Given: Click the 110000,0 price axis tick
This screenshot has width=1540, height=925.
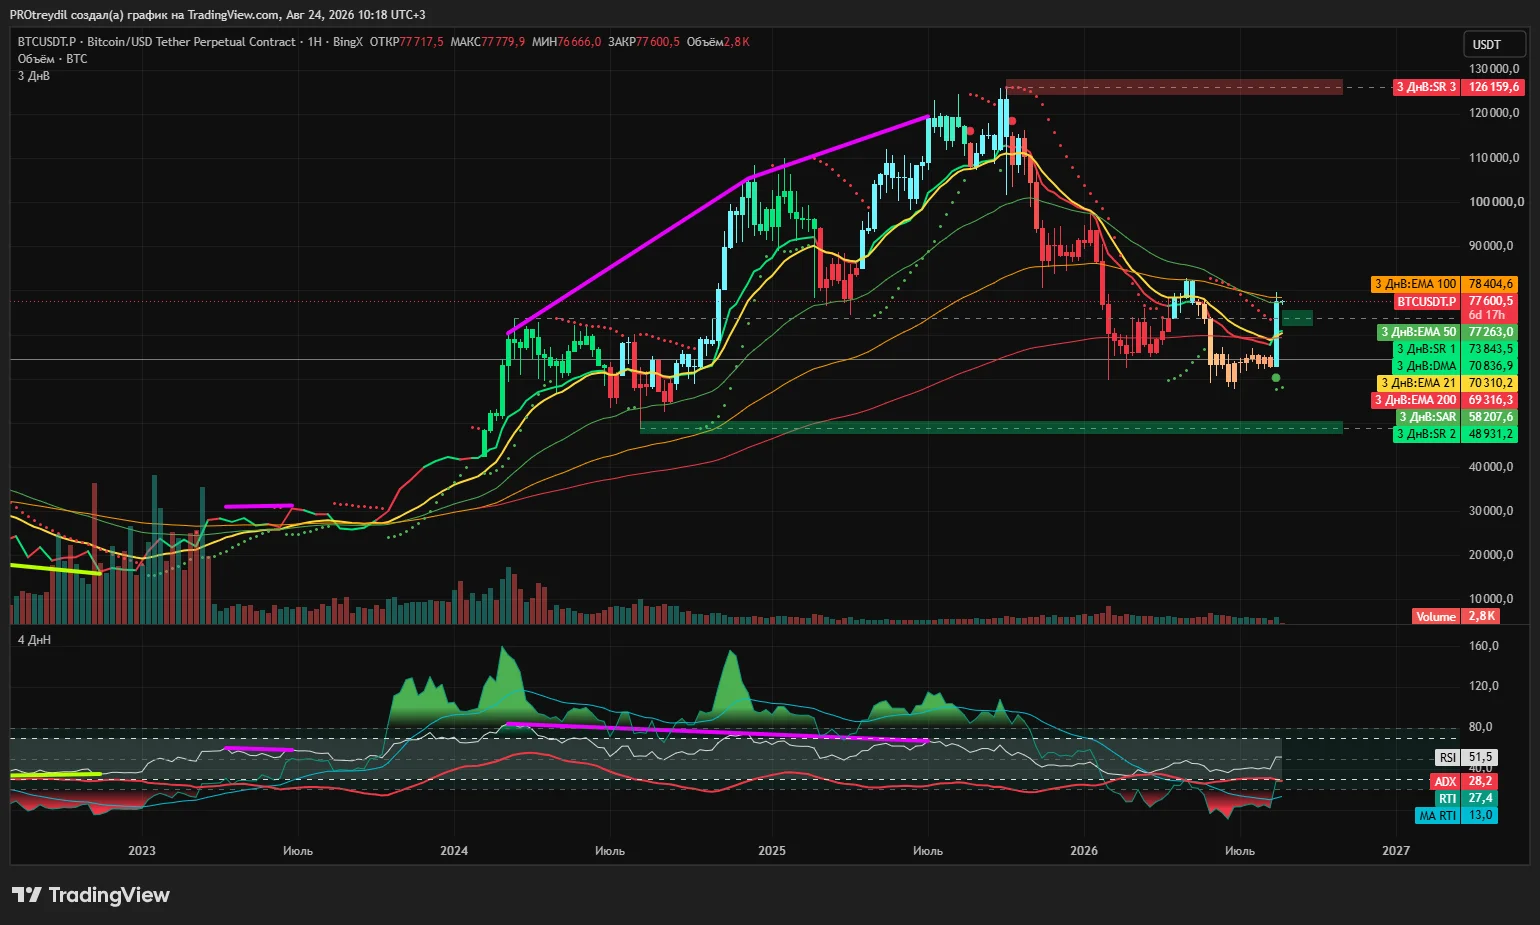Looking at the screenshot, I should (x=1494, y=158).
